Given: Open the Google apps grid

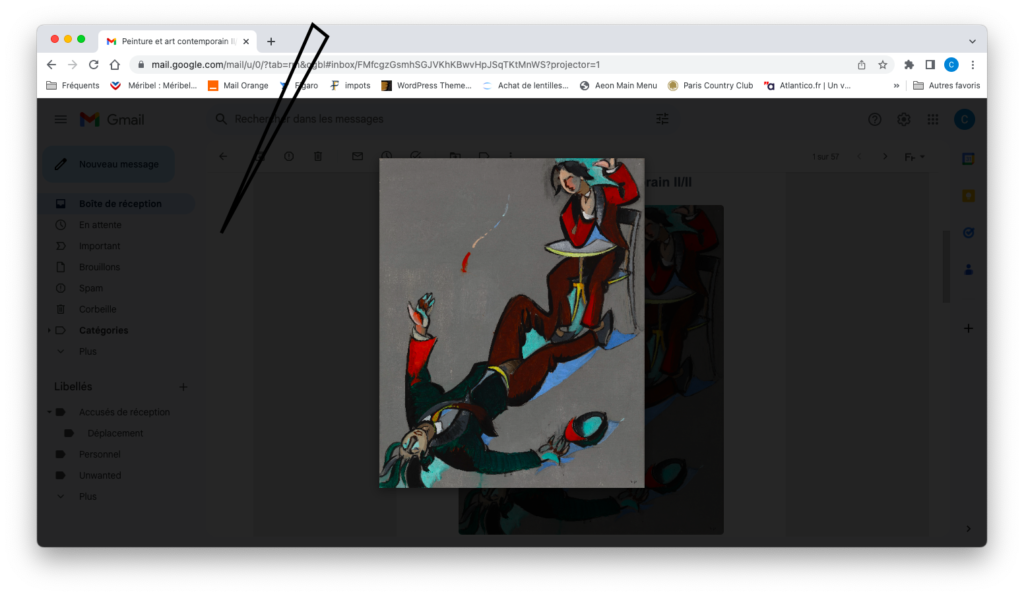Looking at the screenshot, I should point(933,119).
